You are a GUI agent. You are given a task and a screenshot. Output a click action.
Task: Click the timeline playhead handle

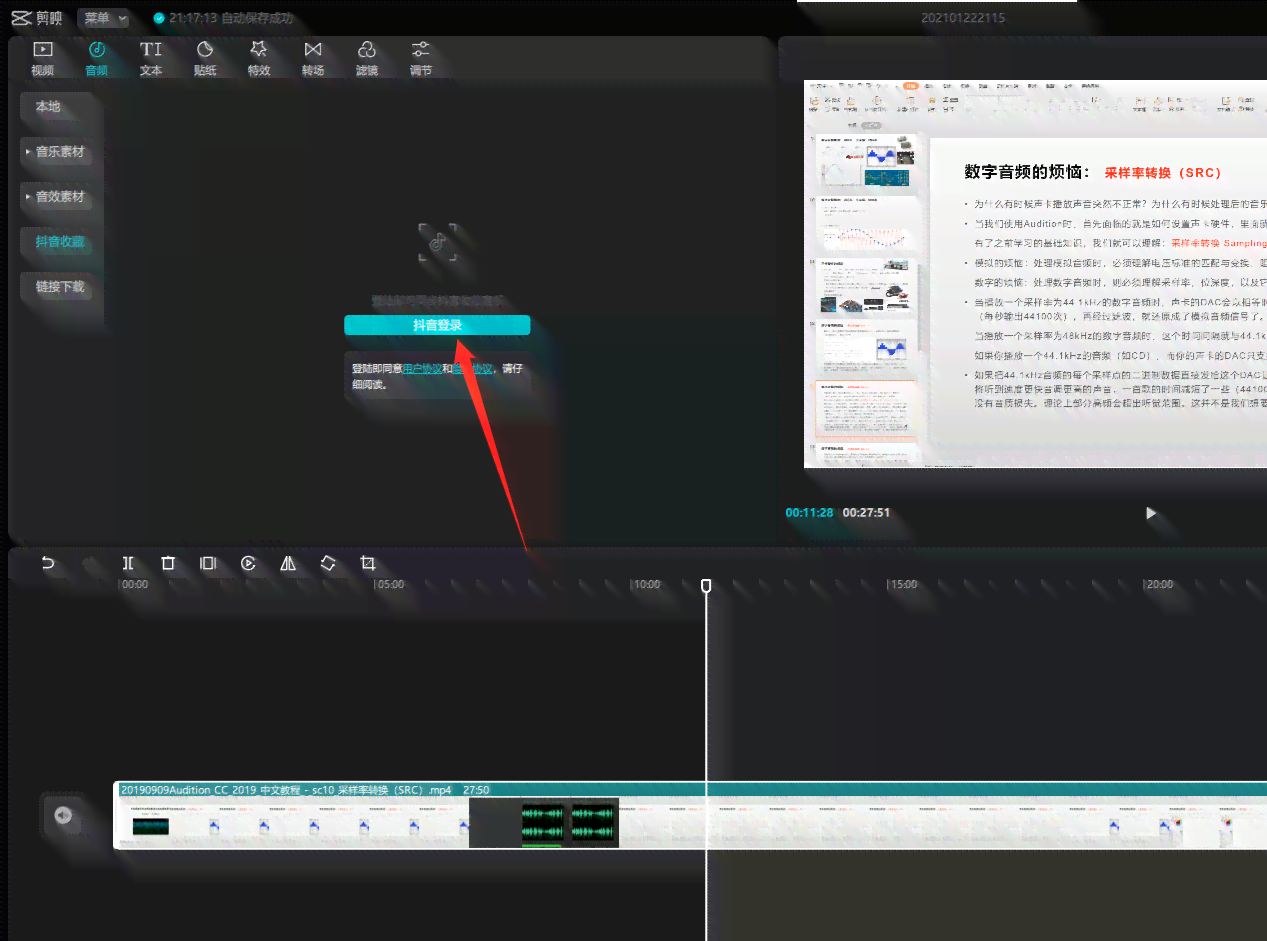pyautogui.click(x=706, y=585)
